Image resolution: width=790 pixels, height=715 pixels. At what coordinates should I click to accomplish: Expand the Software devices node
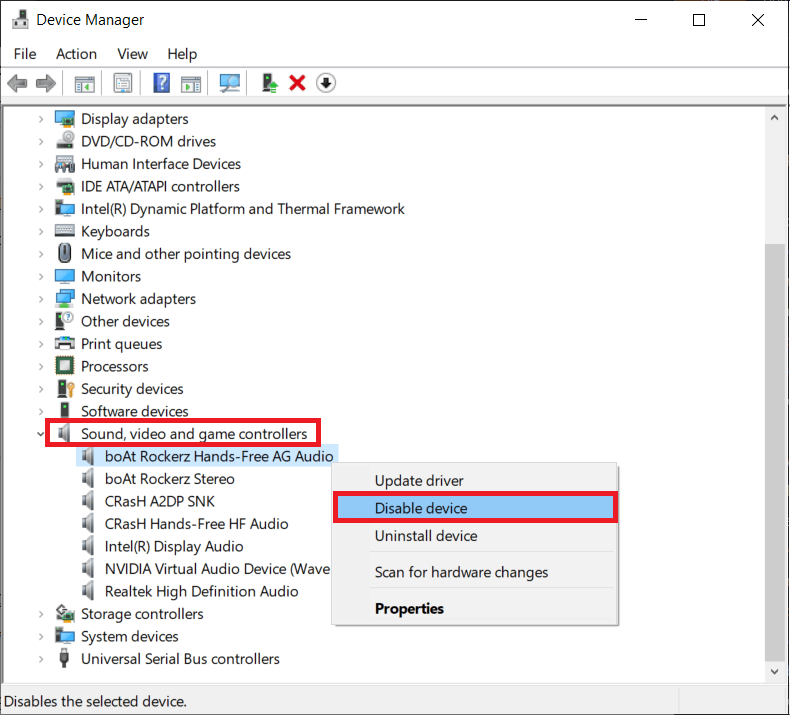point(41,412)
